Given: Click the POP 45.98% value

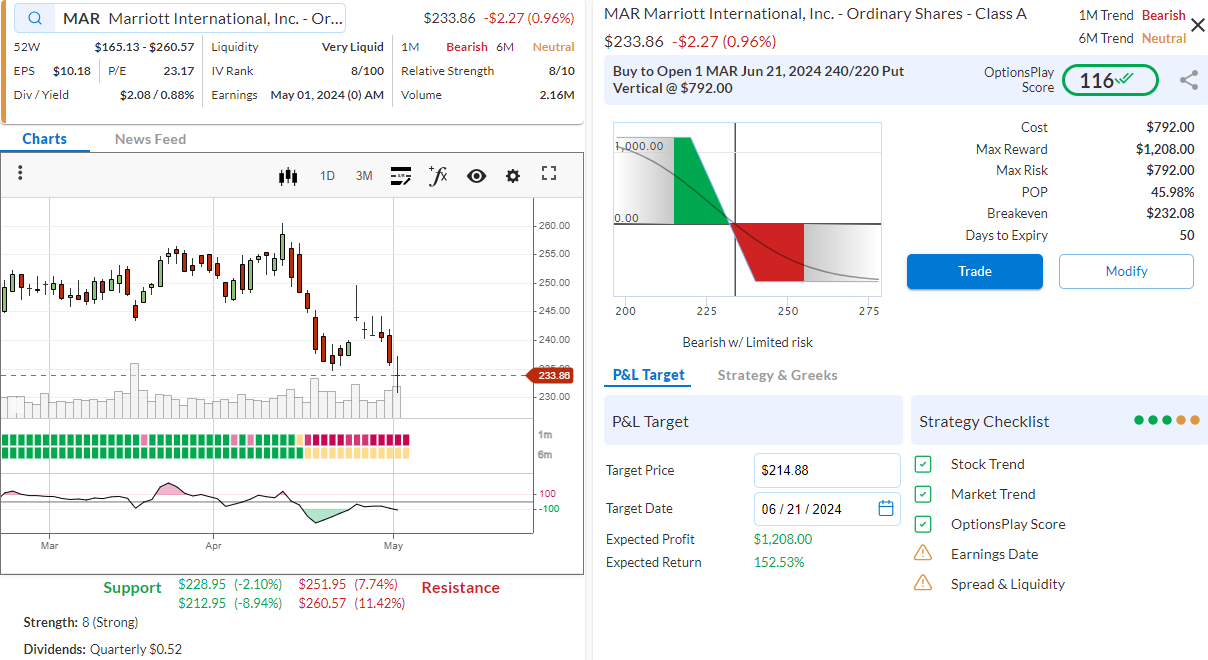Looking at the screenshot, I should pyautogui.click(x=1172, y=192).
